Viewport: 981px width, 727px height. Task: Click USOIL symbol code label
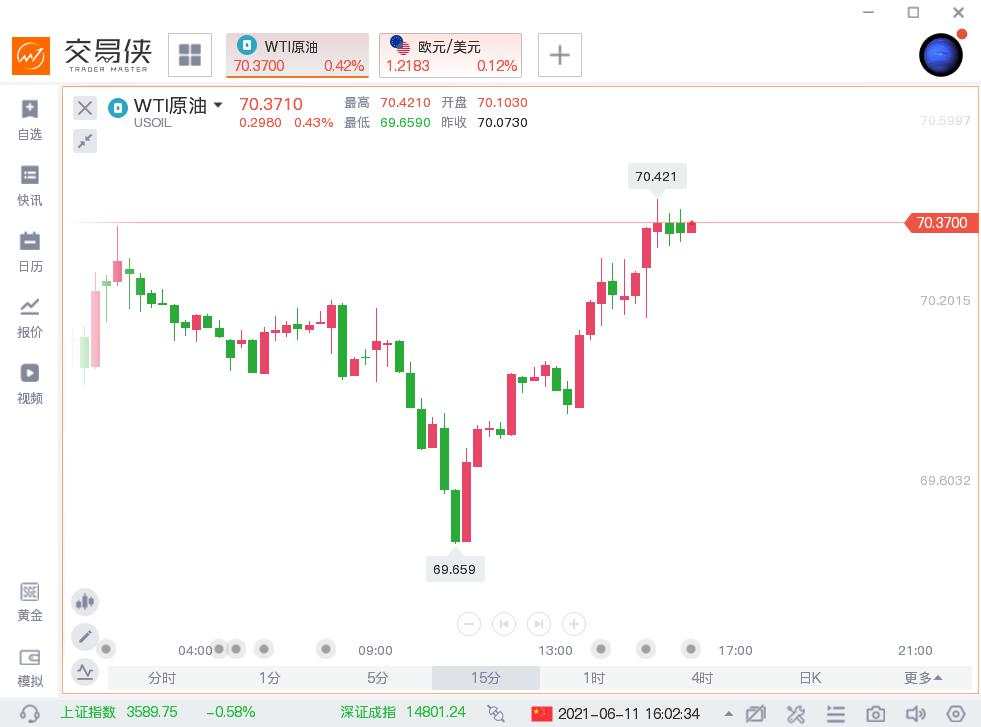pos(153,123)
